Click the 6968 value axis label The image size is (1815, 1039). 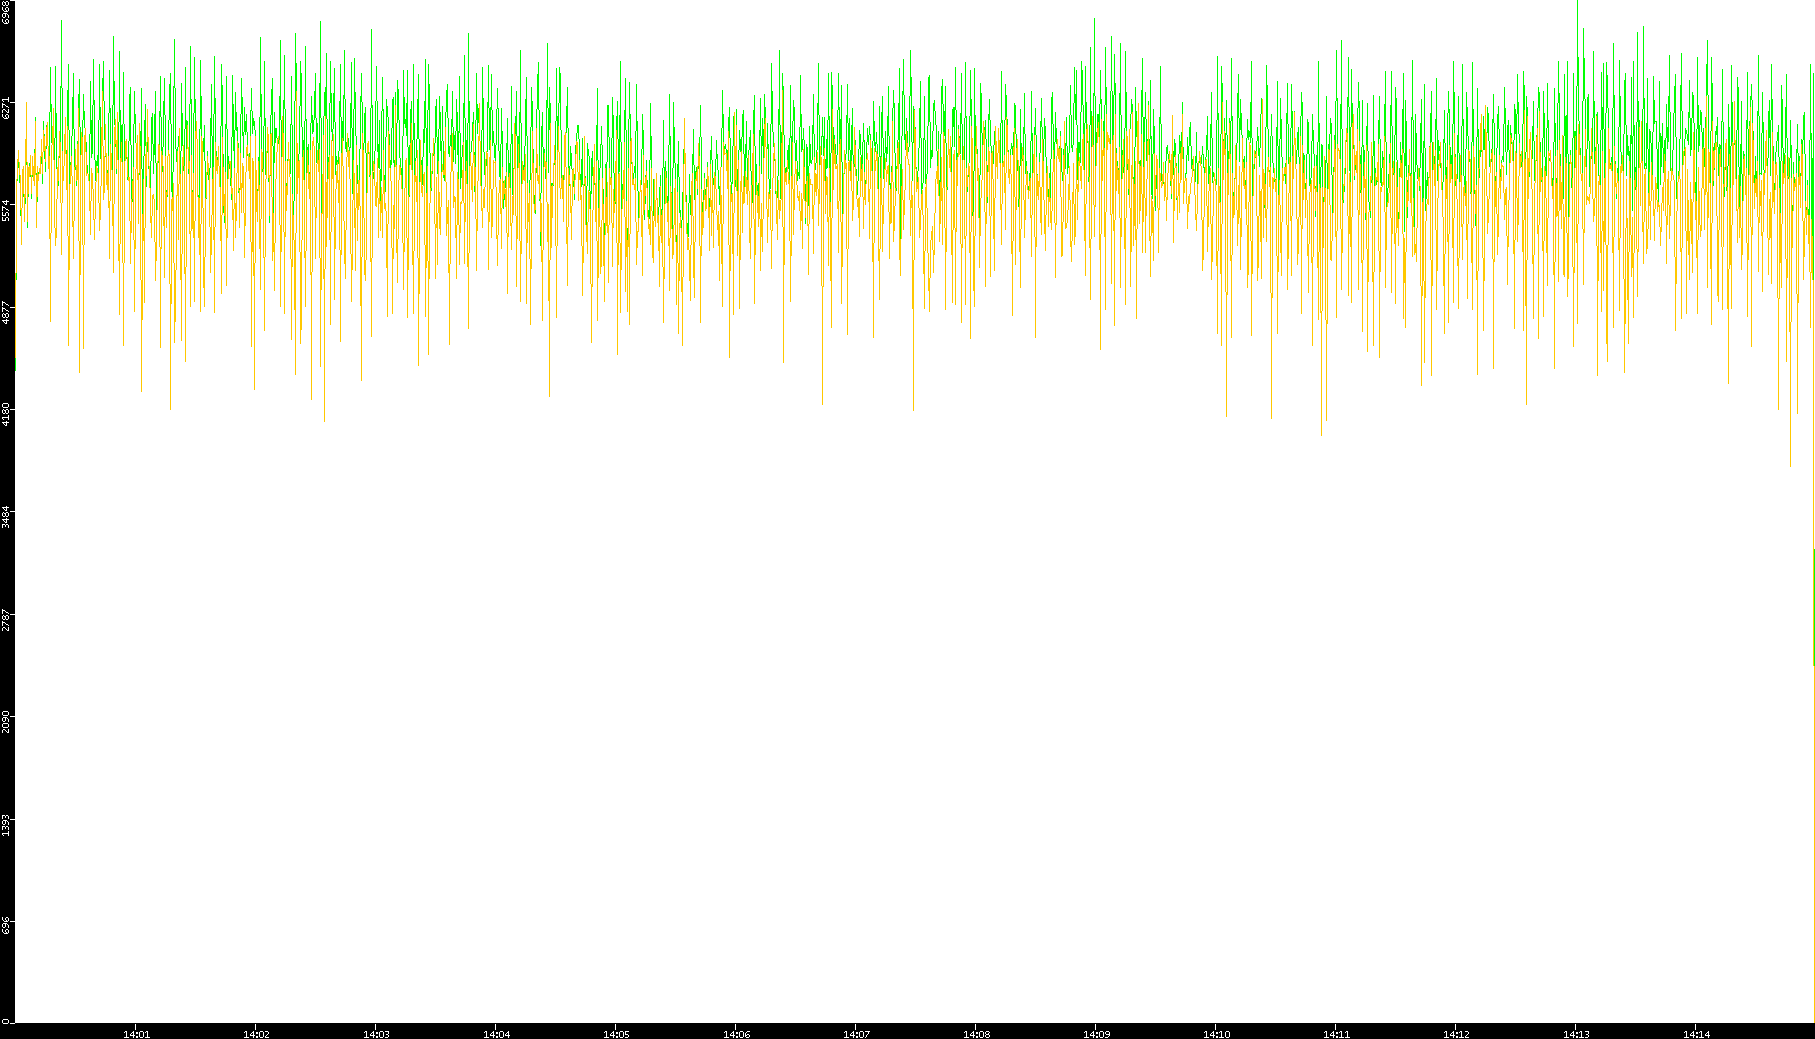coord(6,12)
